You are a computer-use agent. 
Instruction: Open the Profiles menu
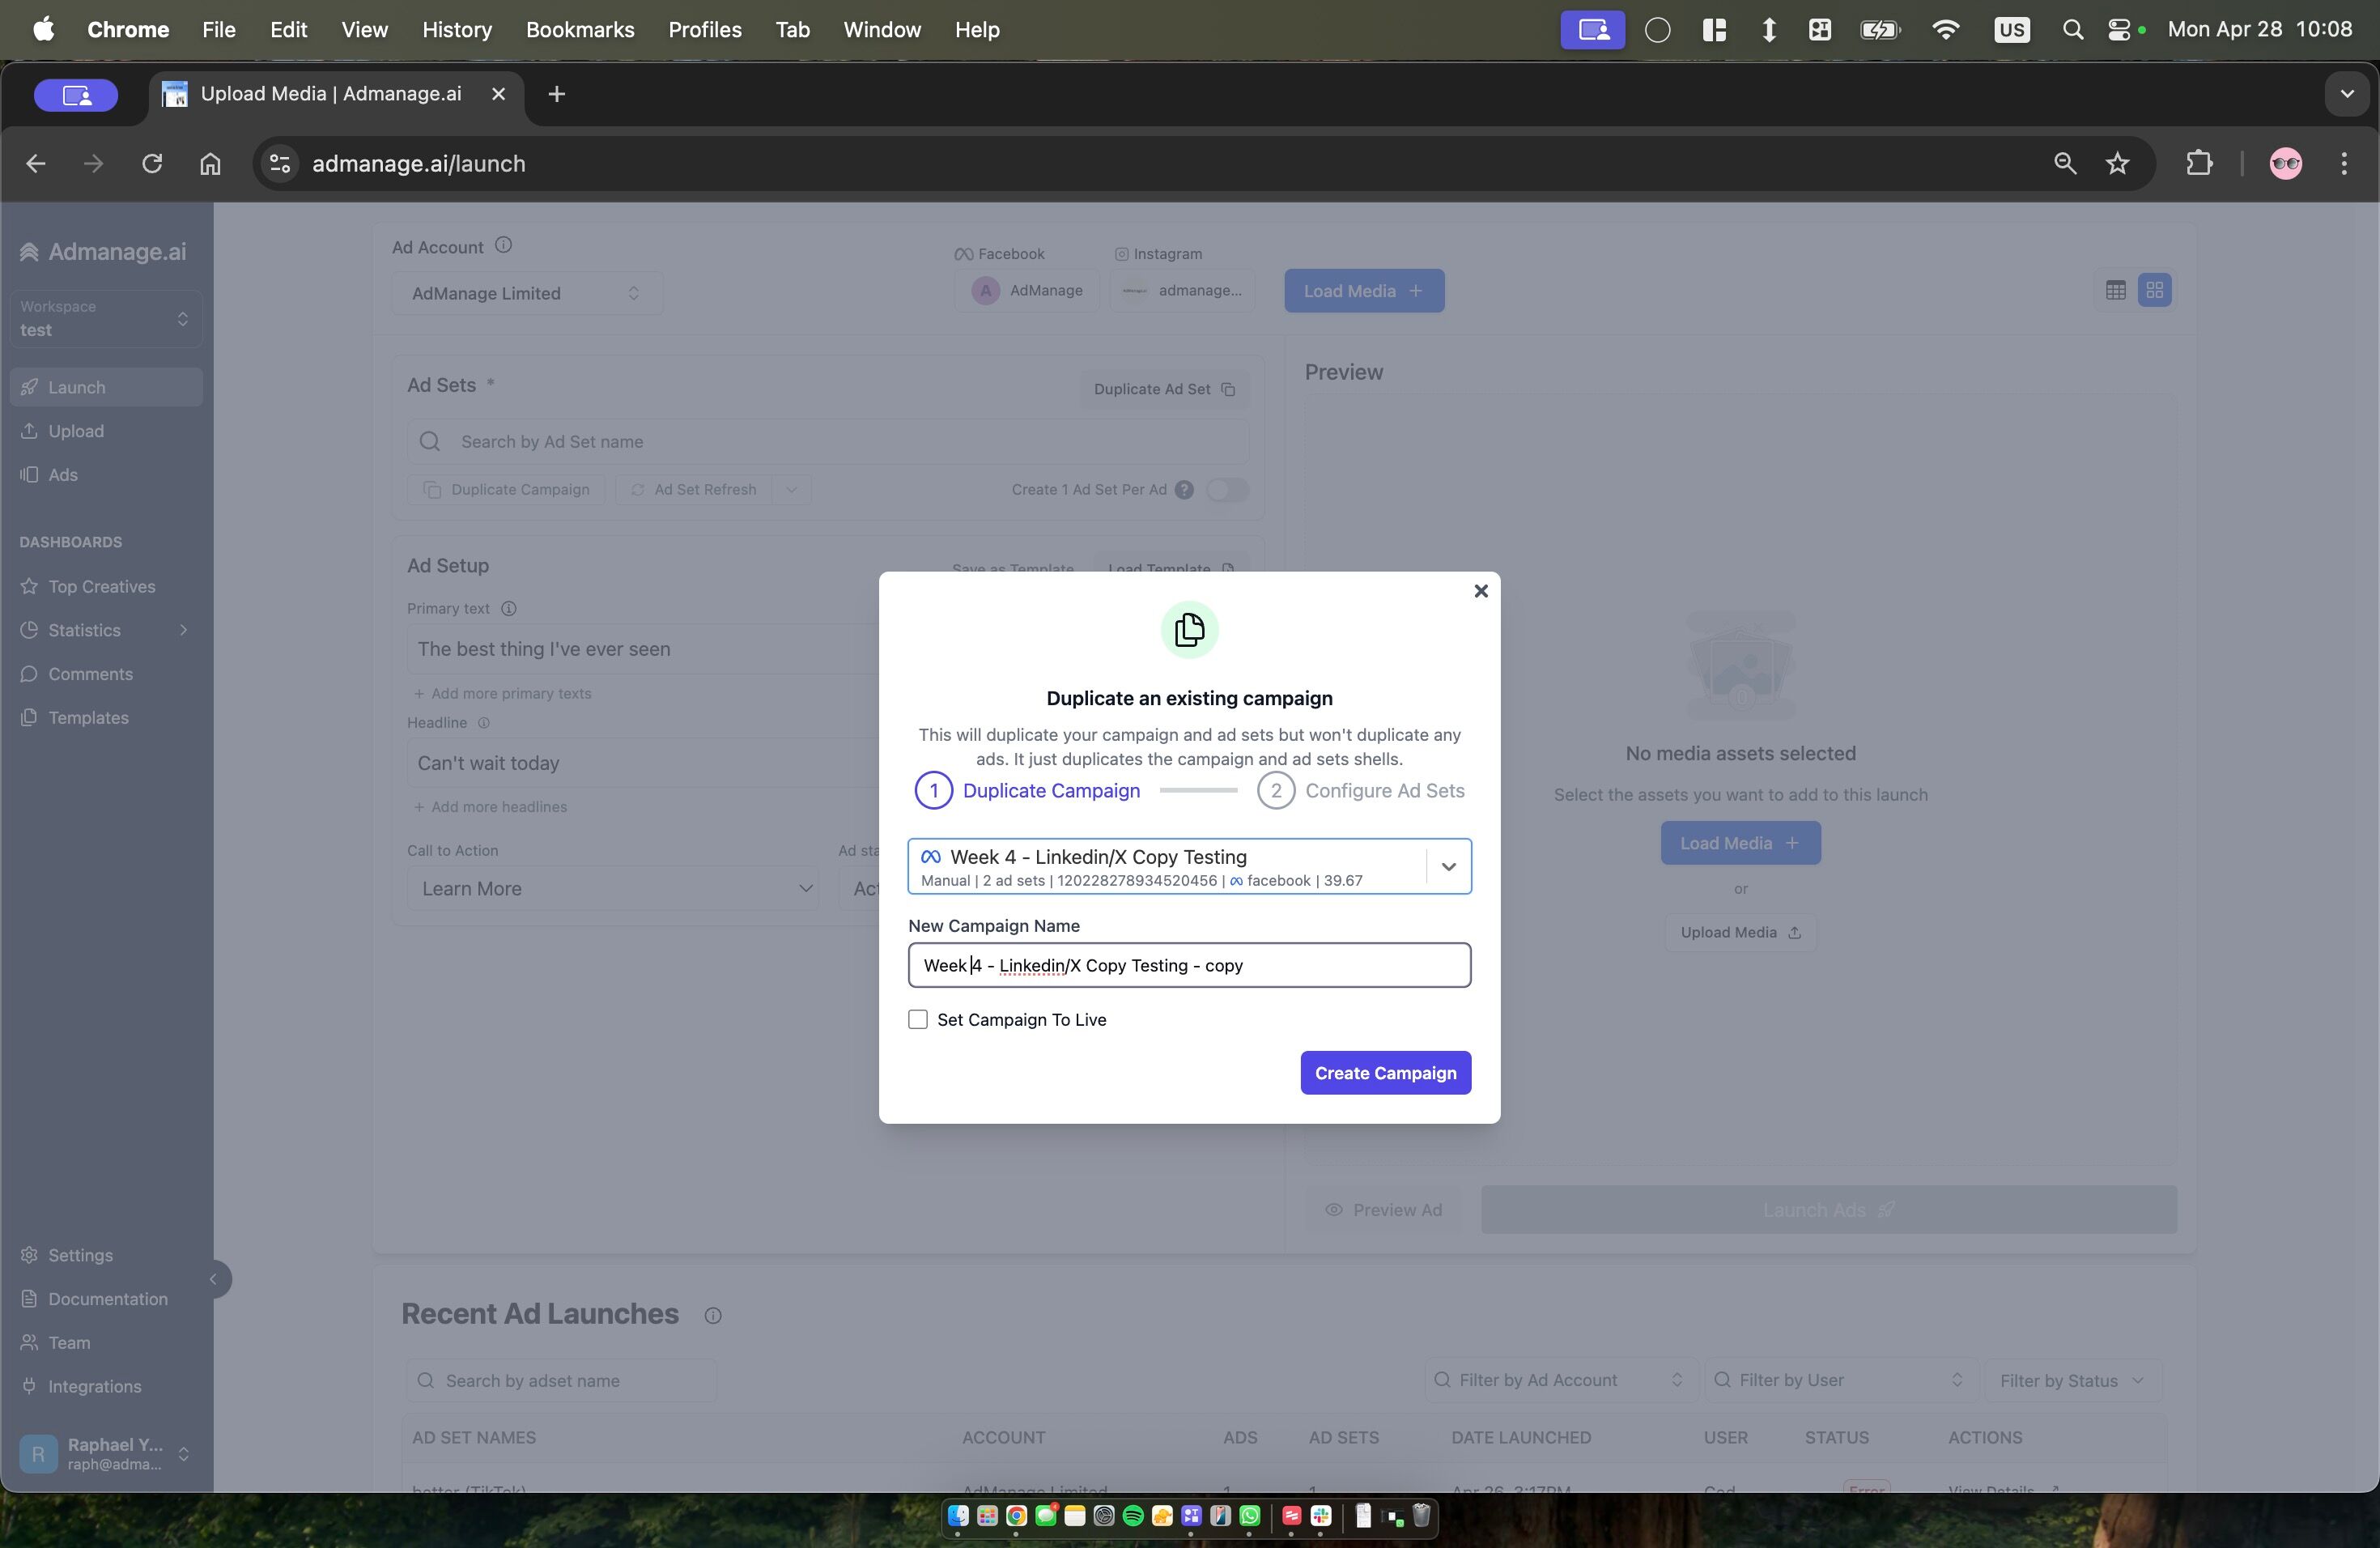pos(704,30)
